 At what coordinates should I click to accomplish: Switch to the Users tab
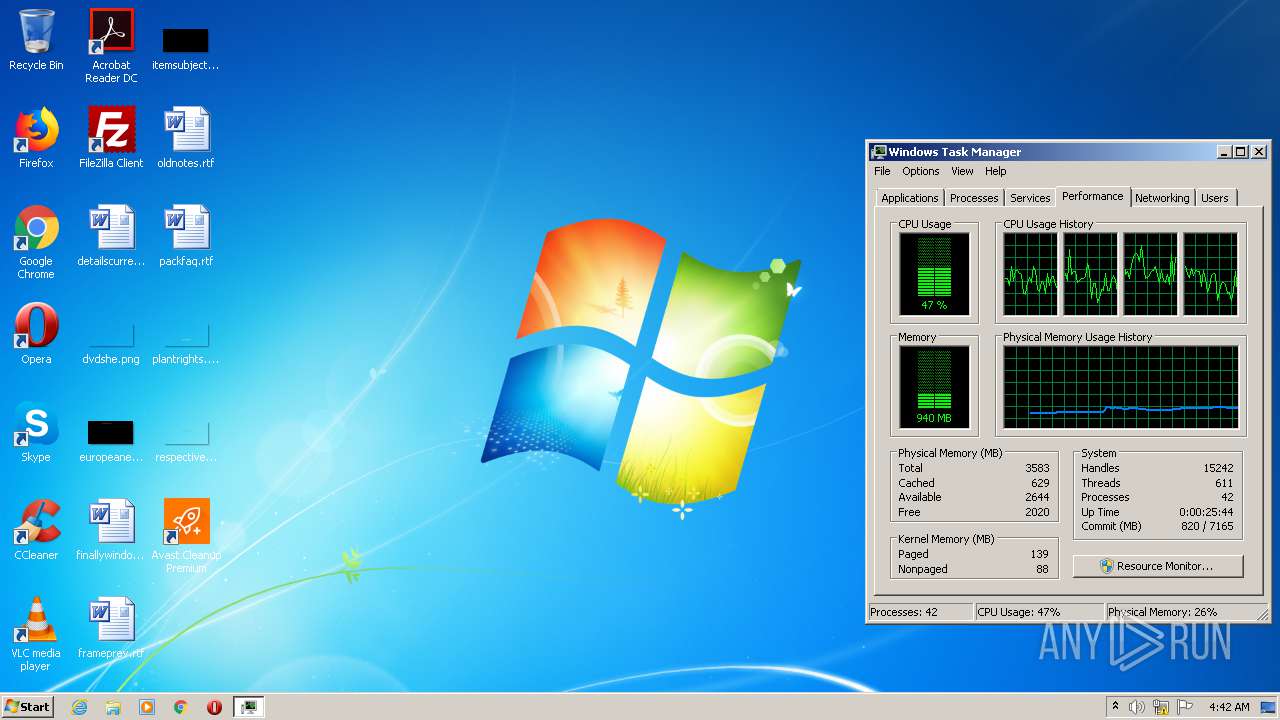[1215, 198]
